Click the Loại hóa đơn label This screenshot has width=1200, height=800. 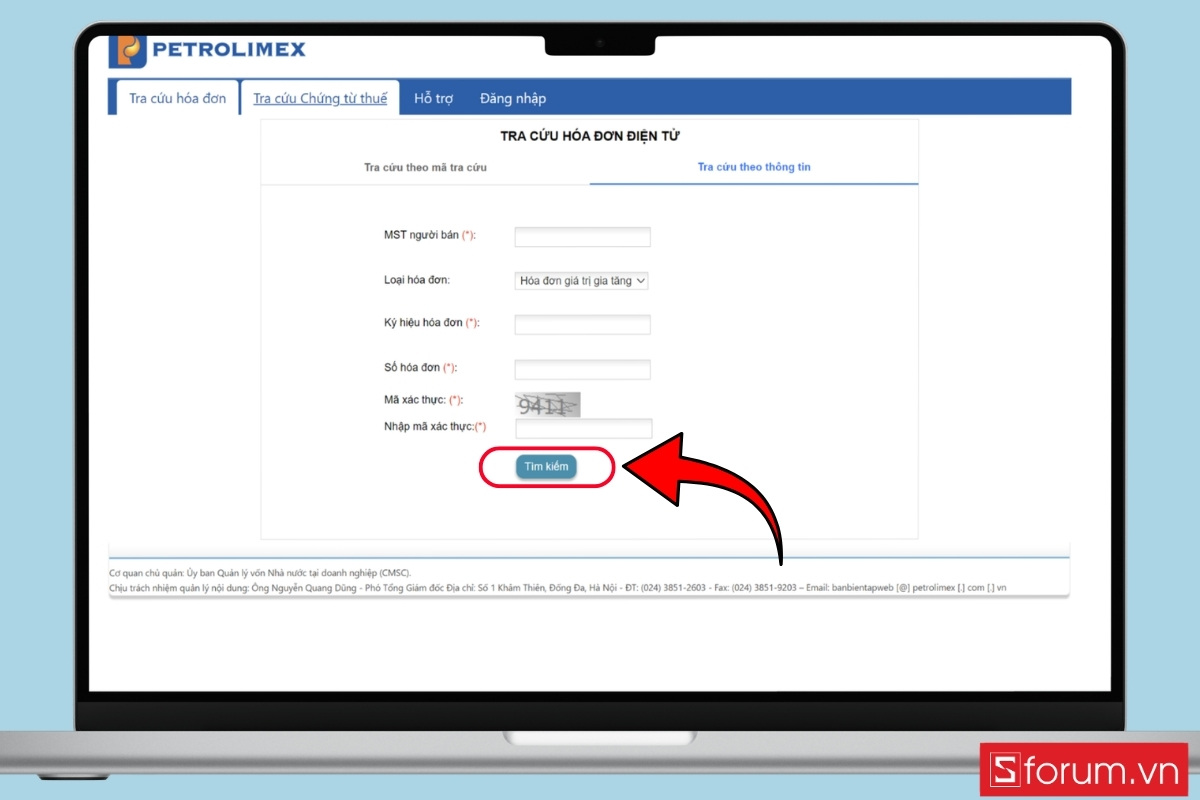(x=417, y=281)
